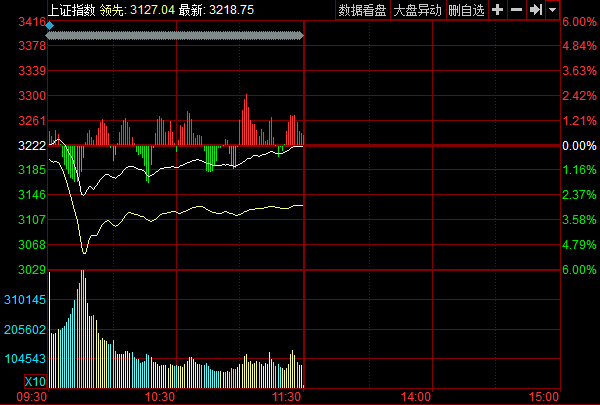Click the gray diamond marker strip
Viewport: 600px width, 405px height.
click(x=175, y=36)
